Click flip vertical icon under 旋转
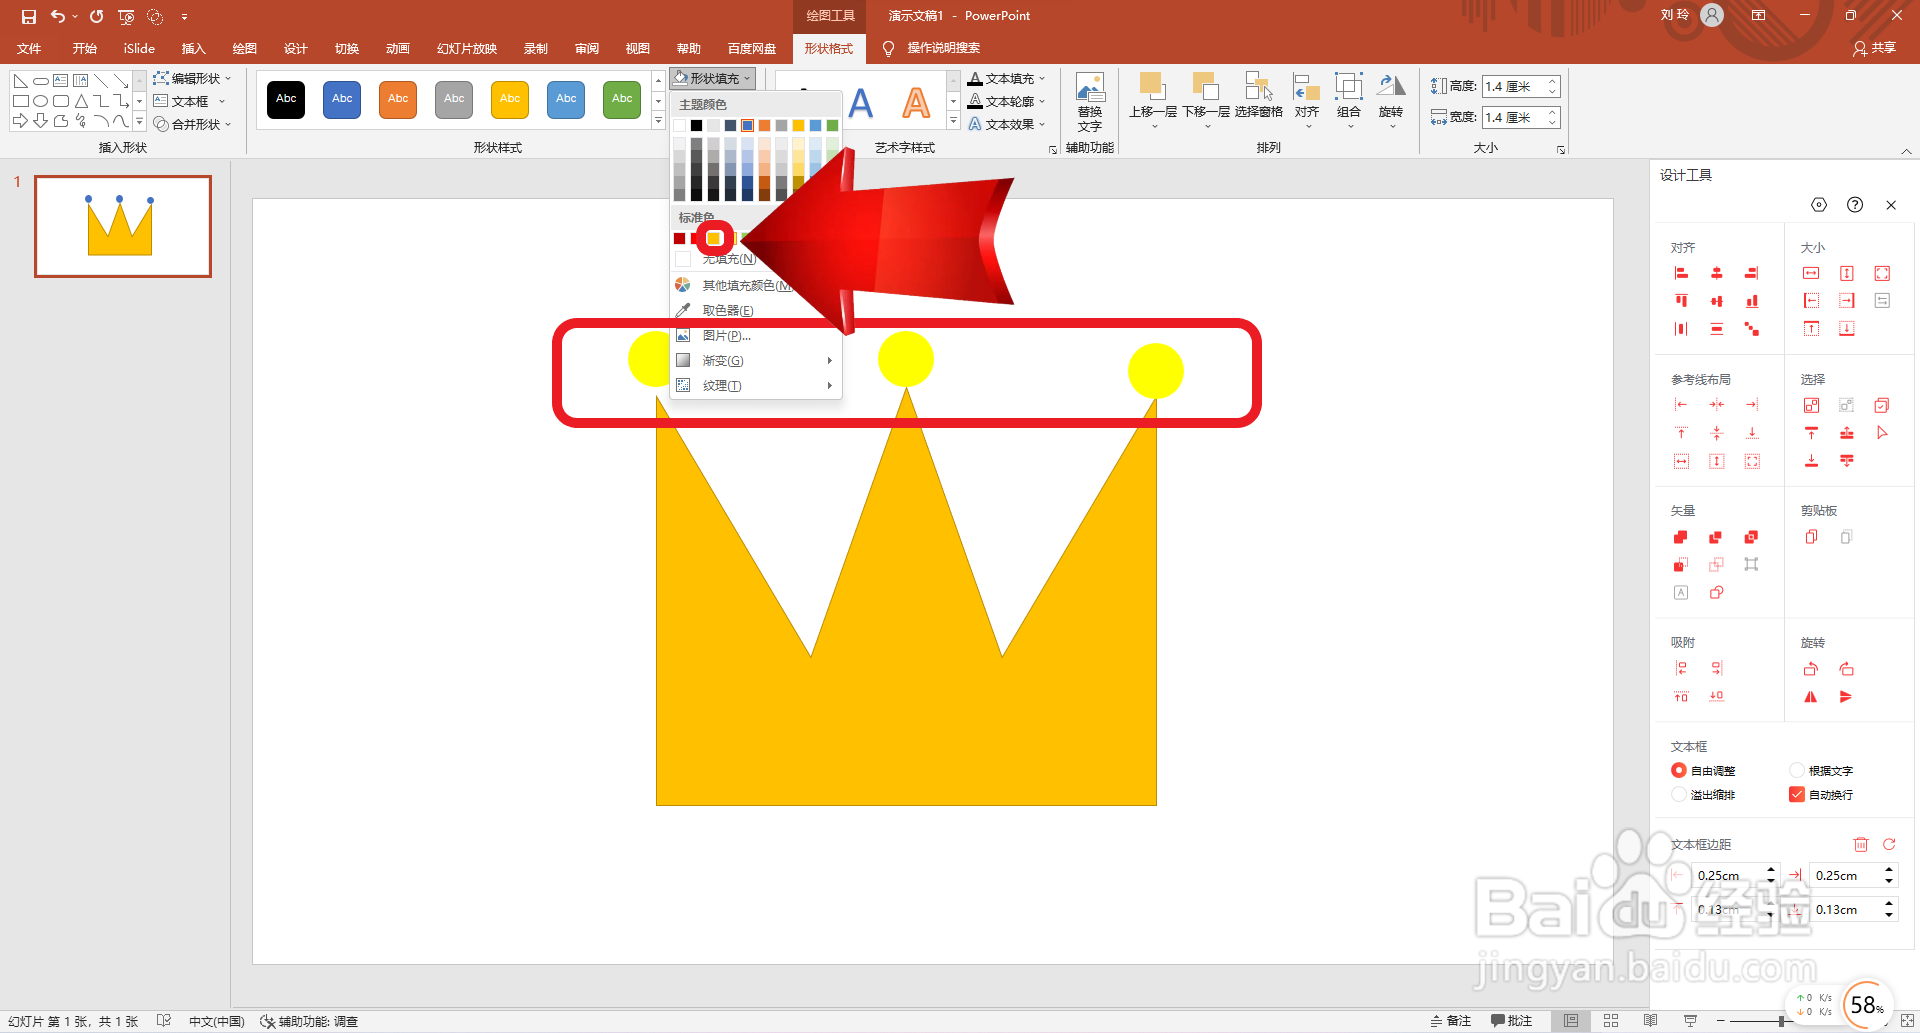Screen dimensions: 1920x1033 [1847, 697]
